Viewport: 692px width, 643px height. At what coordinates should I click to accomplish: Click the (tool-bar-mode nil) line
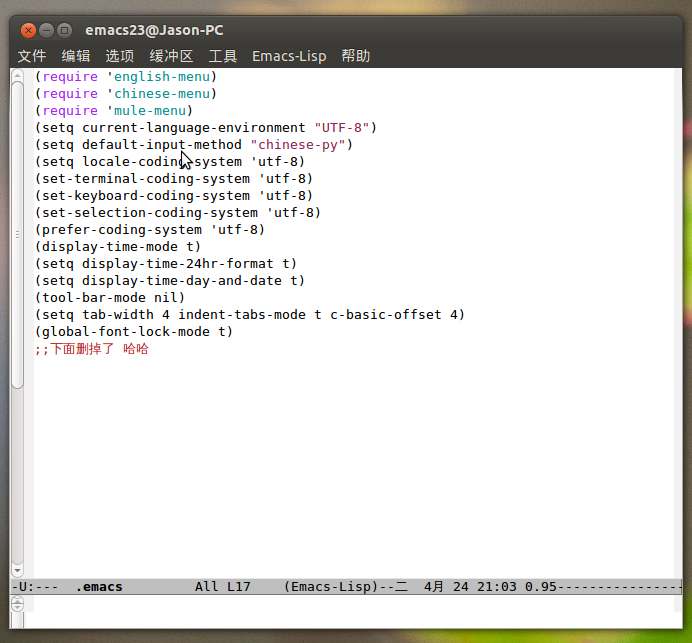[110, 297]
